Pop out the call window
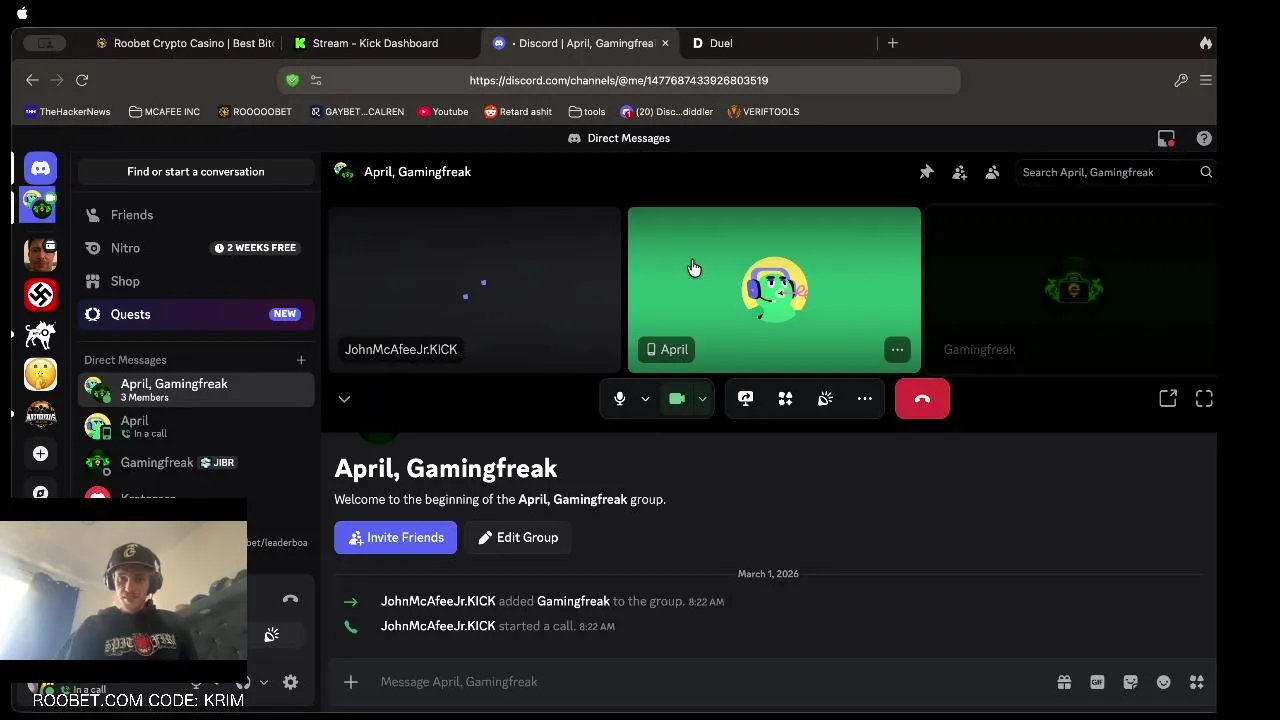The width and height of the screenshot is (1280, 720). click(1168, 399)
